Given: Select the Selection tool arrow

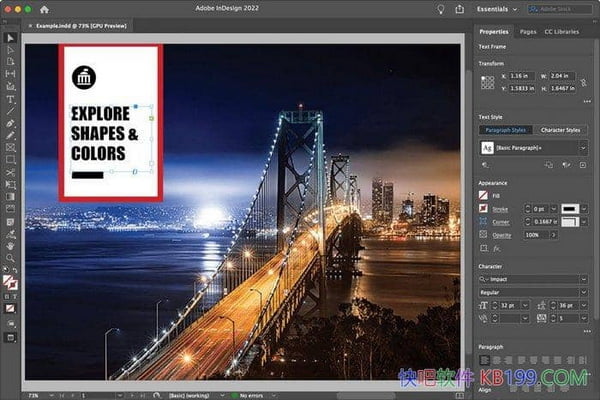Looking at the screenshot, I should coord(10,36).
